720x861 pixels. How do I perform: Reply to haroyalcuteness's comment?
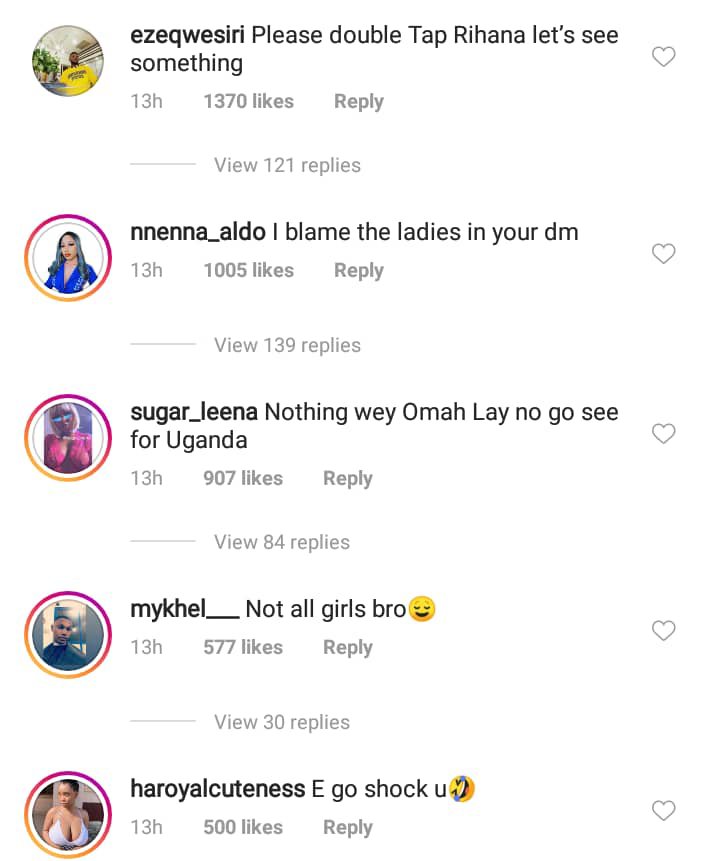347,828
